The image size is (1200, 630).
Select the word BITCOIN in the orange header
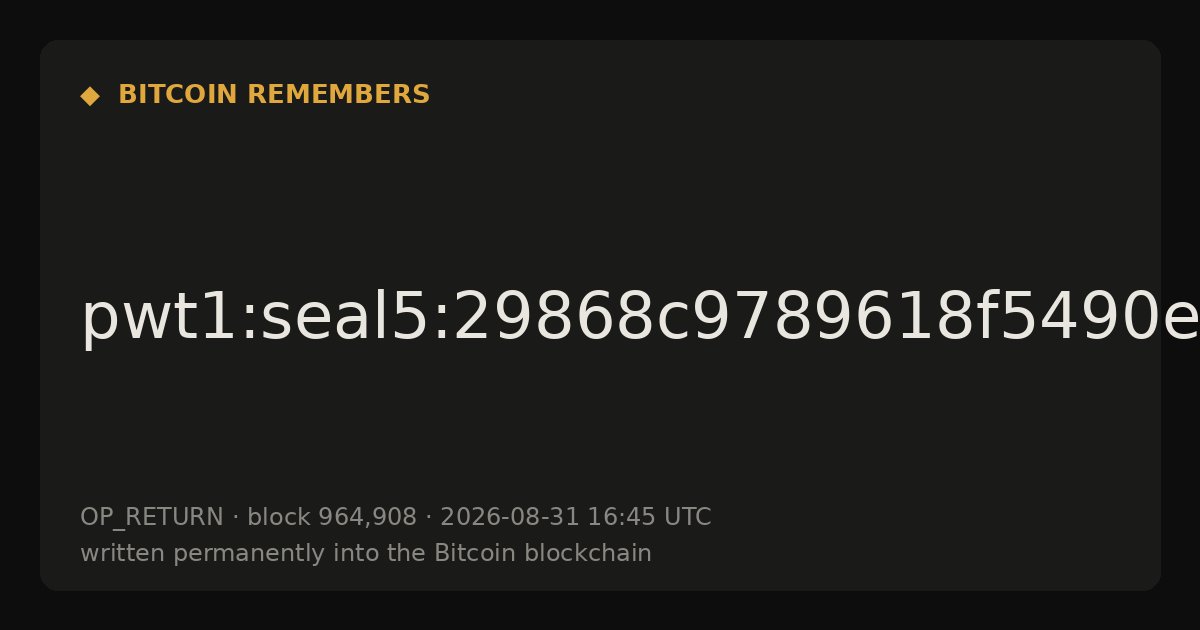pos(179,95)
